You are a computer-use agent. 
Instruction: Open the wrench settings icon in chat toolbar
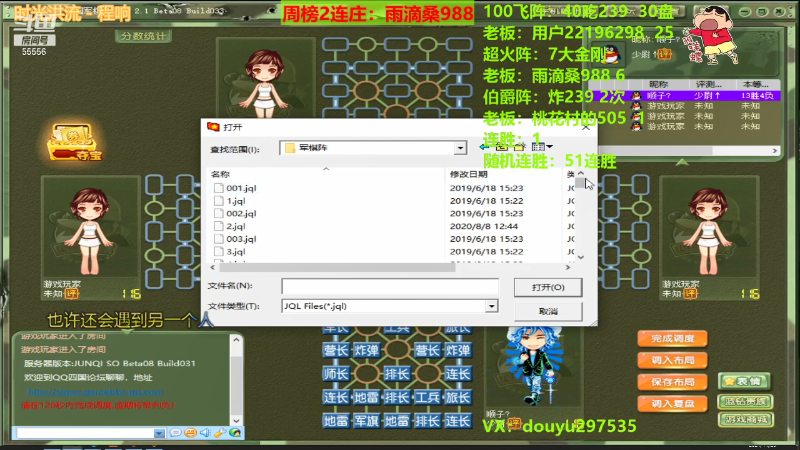(220, 433)
